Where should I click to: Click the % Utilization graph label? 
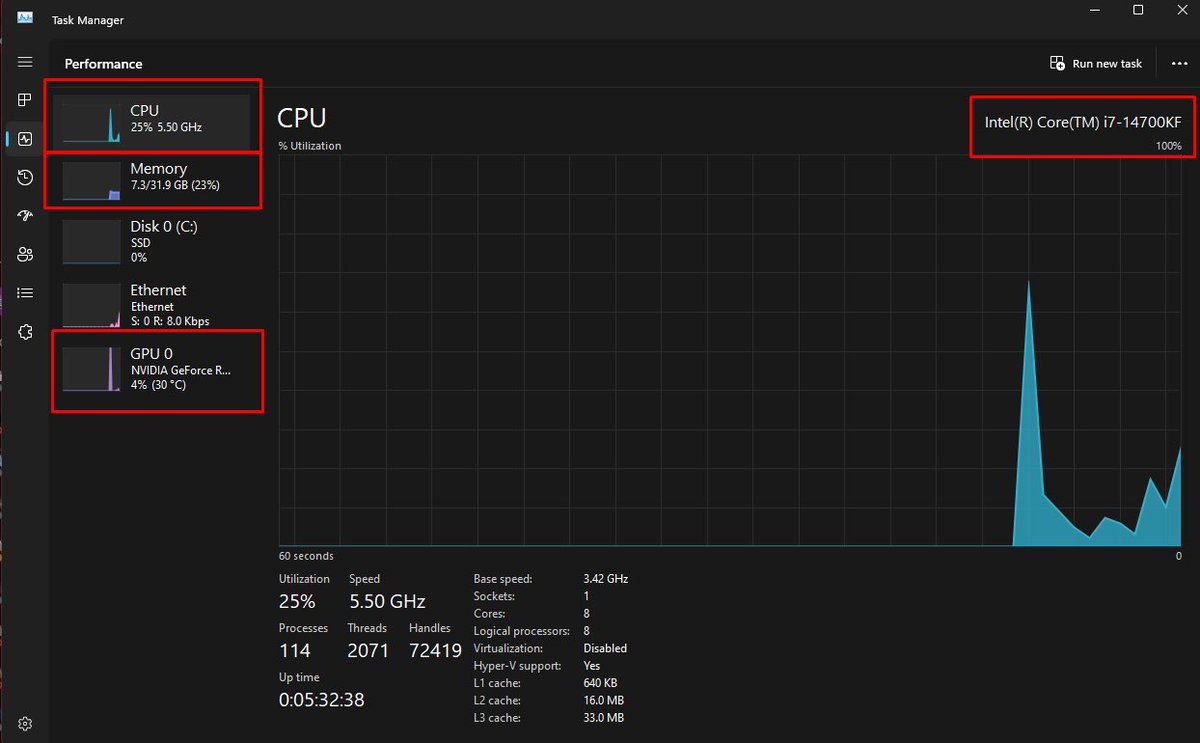[x=309, y=146]
